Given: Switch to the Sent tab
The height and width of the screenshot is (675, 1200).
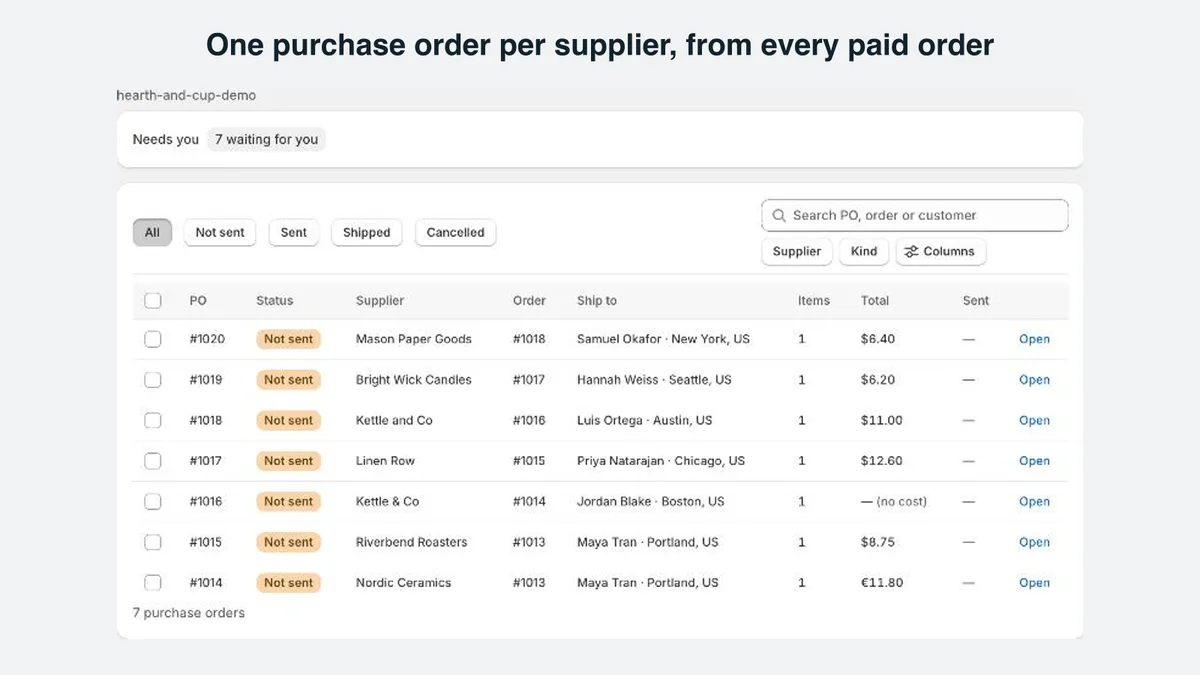Looking at the screenshot, I should point(294,232).
